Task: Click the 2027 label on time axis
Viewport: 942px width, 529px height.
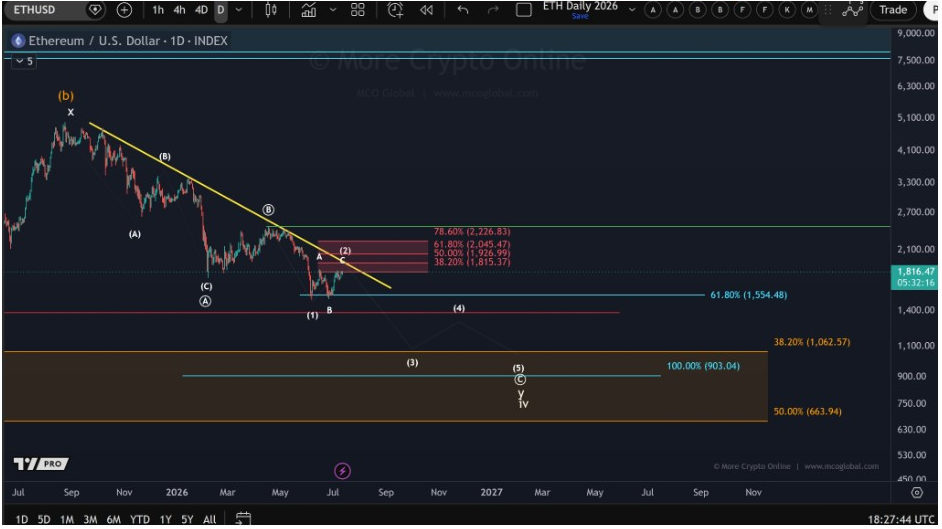Action: click(x=491, y=492)
